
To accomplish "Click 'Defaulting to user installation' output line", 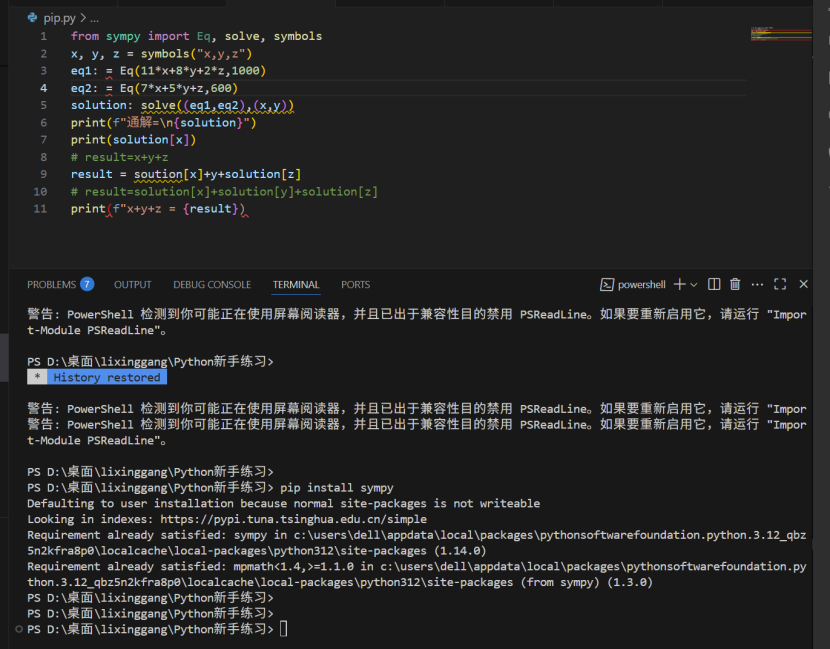I will click(284, 503).
